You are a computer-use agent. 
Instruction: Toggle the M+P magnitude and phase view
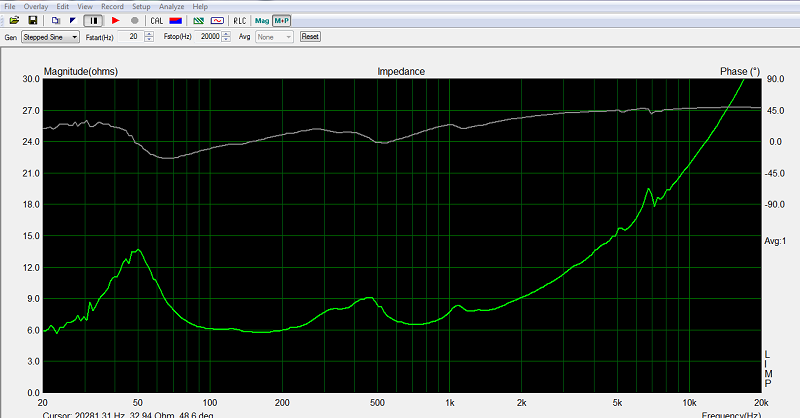tap(282, 20)
